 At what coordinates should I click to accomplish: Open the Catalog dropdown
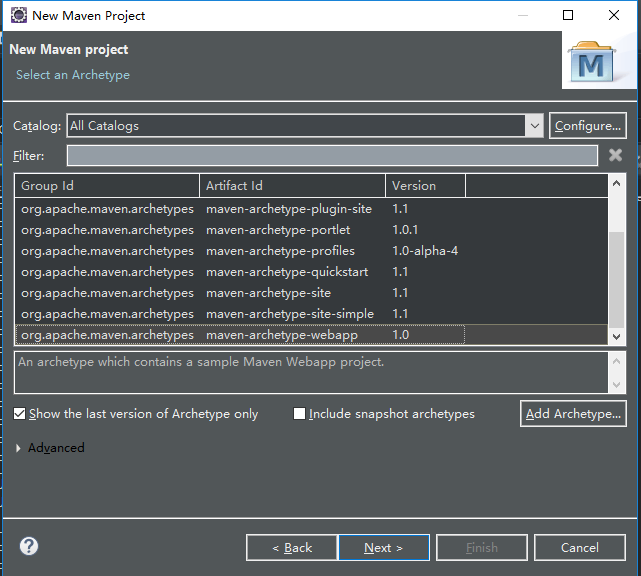[534, 126]
